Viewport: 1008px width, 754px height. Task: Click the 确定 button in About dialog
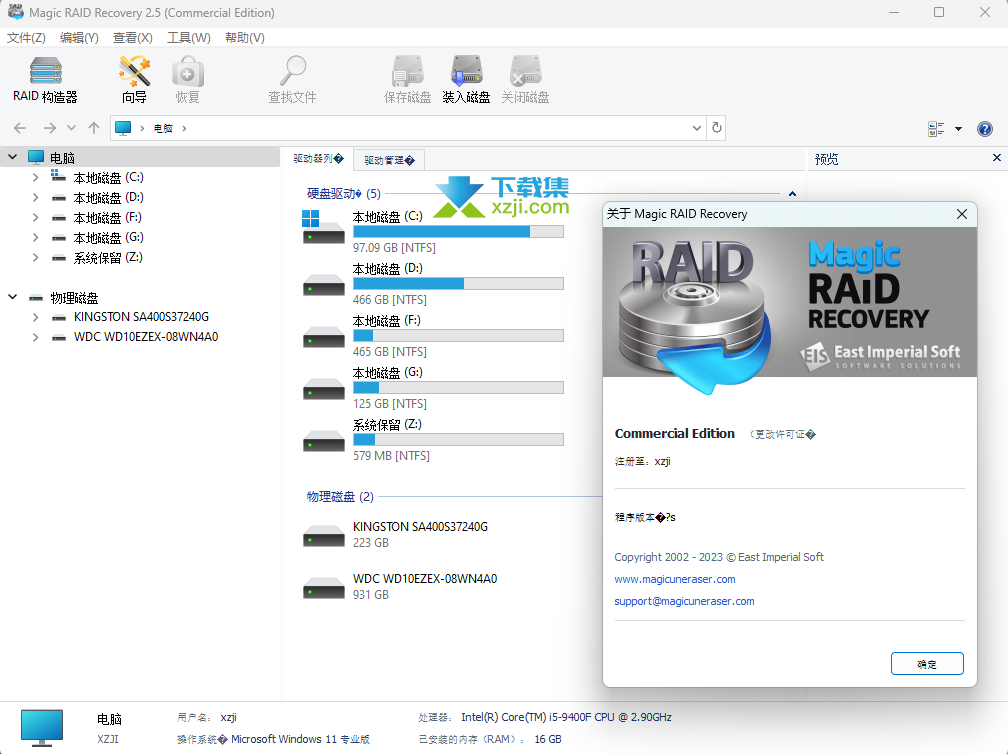(x=927, y=664)
